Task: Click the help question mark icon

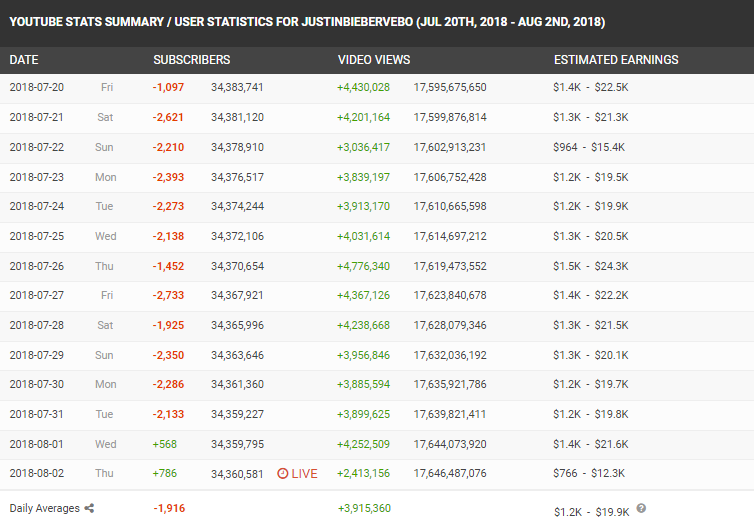Action: pos(641,508)
